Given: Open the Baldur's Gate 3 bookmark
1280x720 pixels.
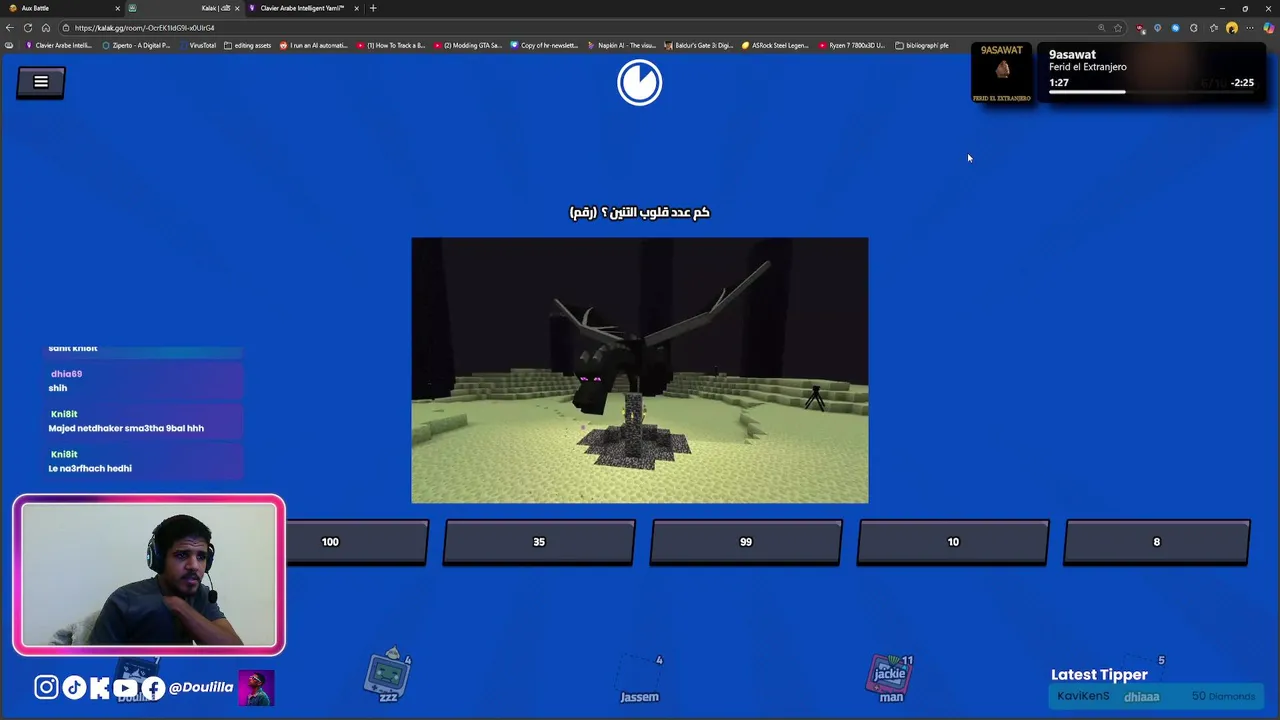Looking at the screenshot, I should tap(698, 45).
